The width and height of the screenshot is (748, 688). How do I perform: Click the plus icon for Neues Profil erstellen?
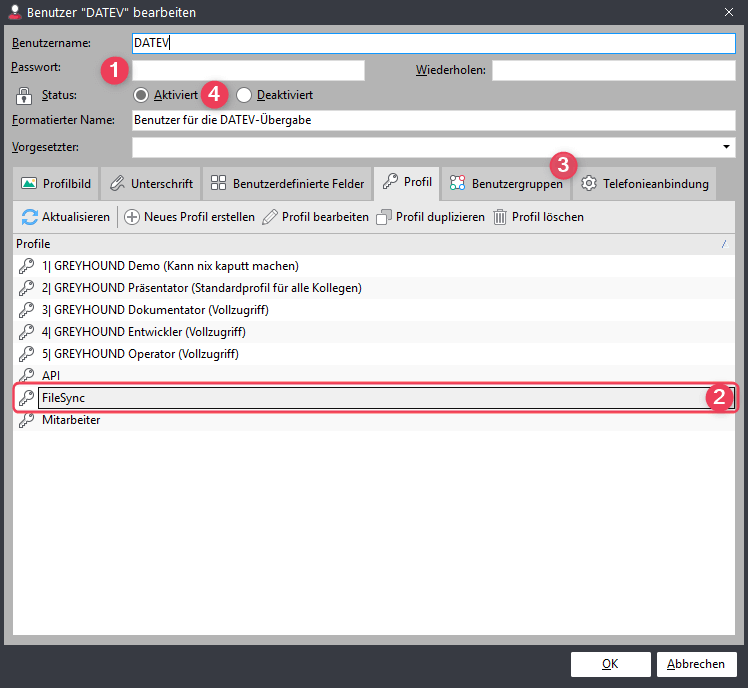pyautogui.click(x=132, y=217)
